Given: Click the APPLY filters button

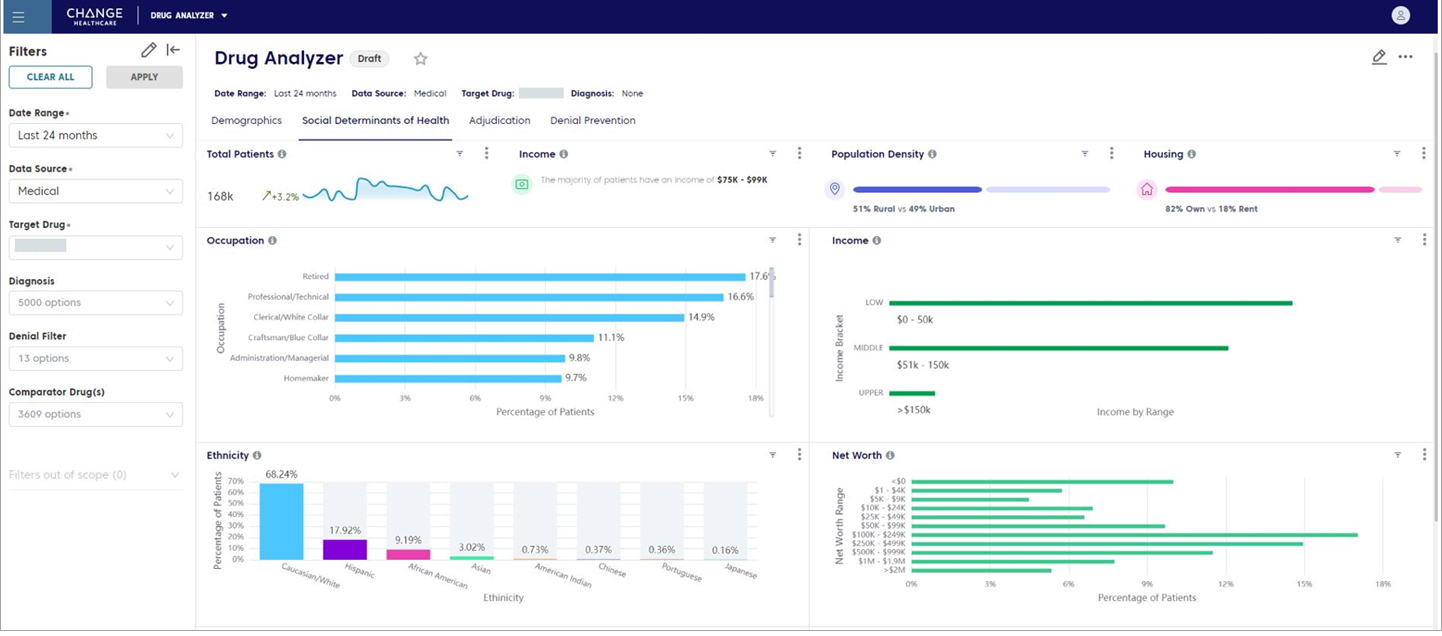Looking at the screenshot, I should point(144,77).
